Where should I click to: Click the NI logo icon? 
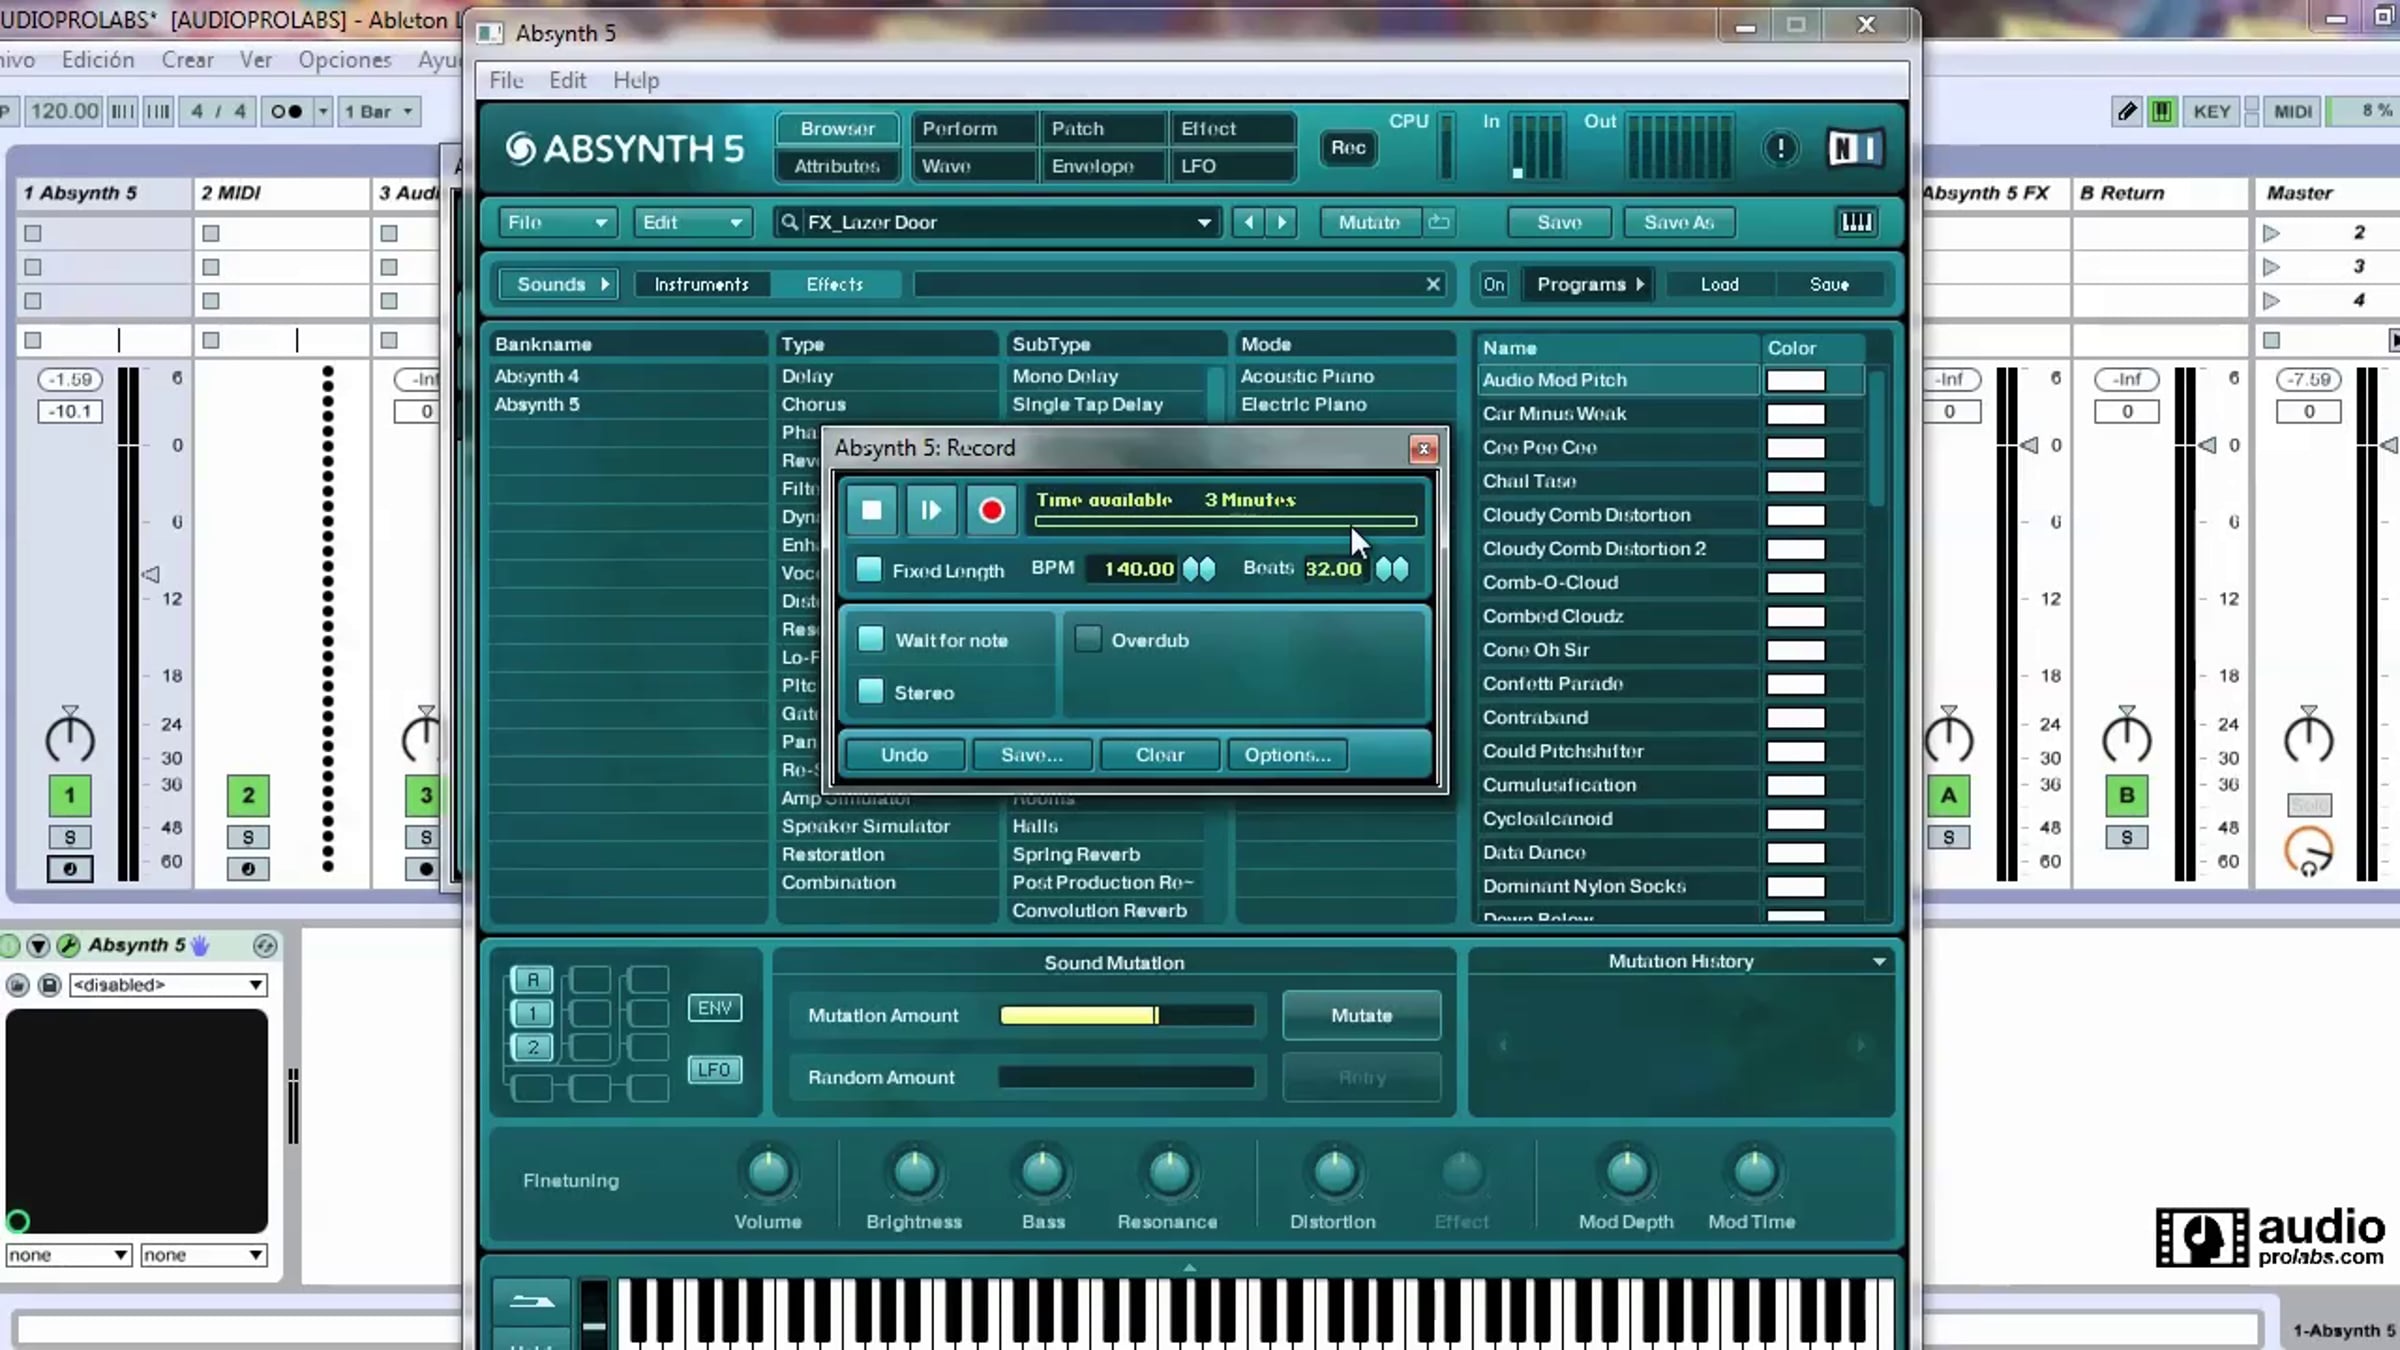[x=1854, y=149]
